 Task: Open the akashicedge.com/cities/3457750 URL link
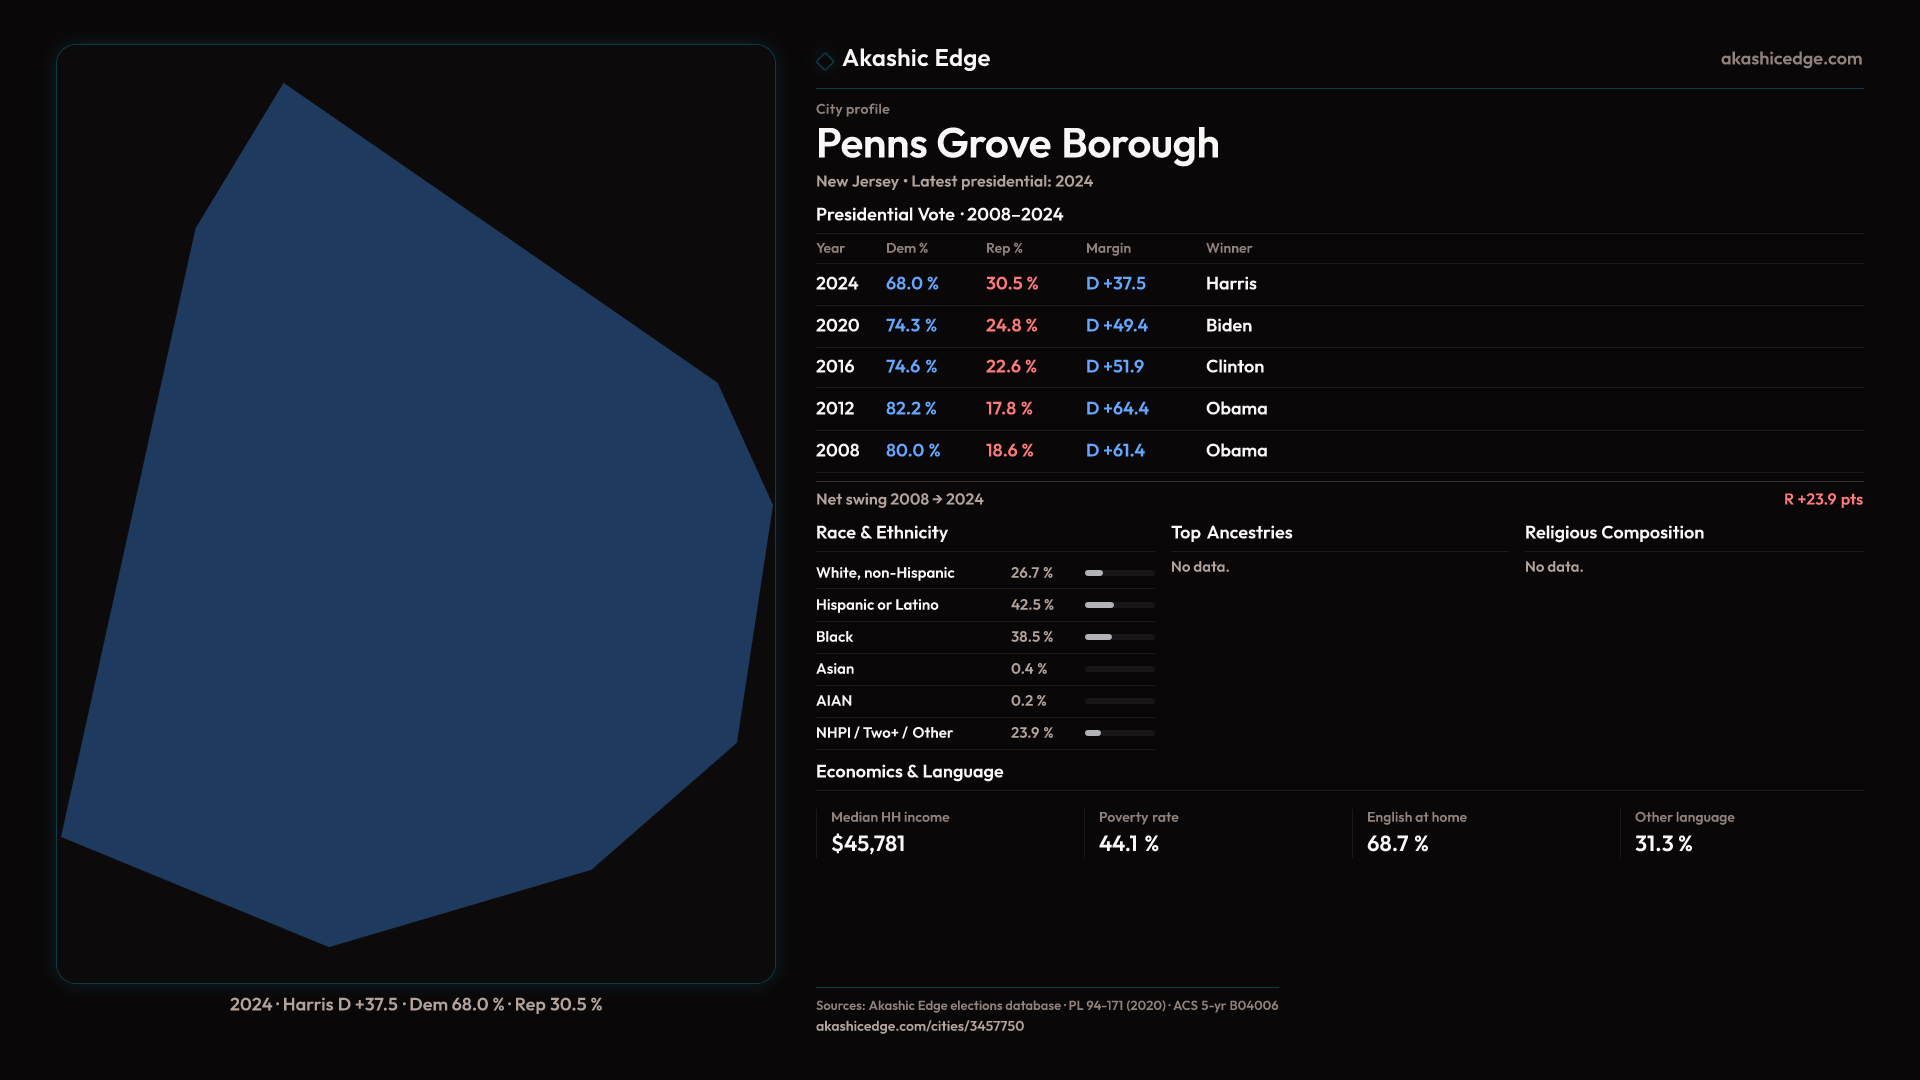[919, 1026]
